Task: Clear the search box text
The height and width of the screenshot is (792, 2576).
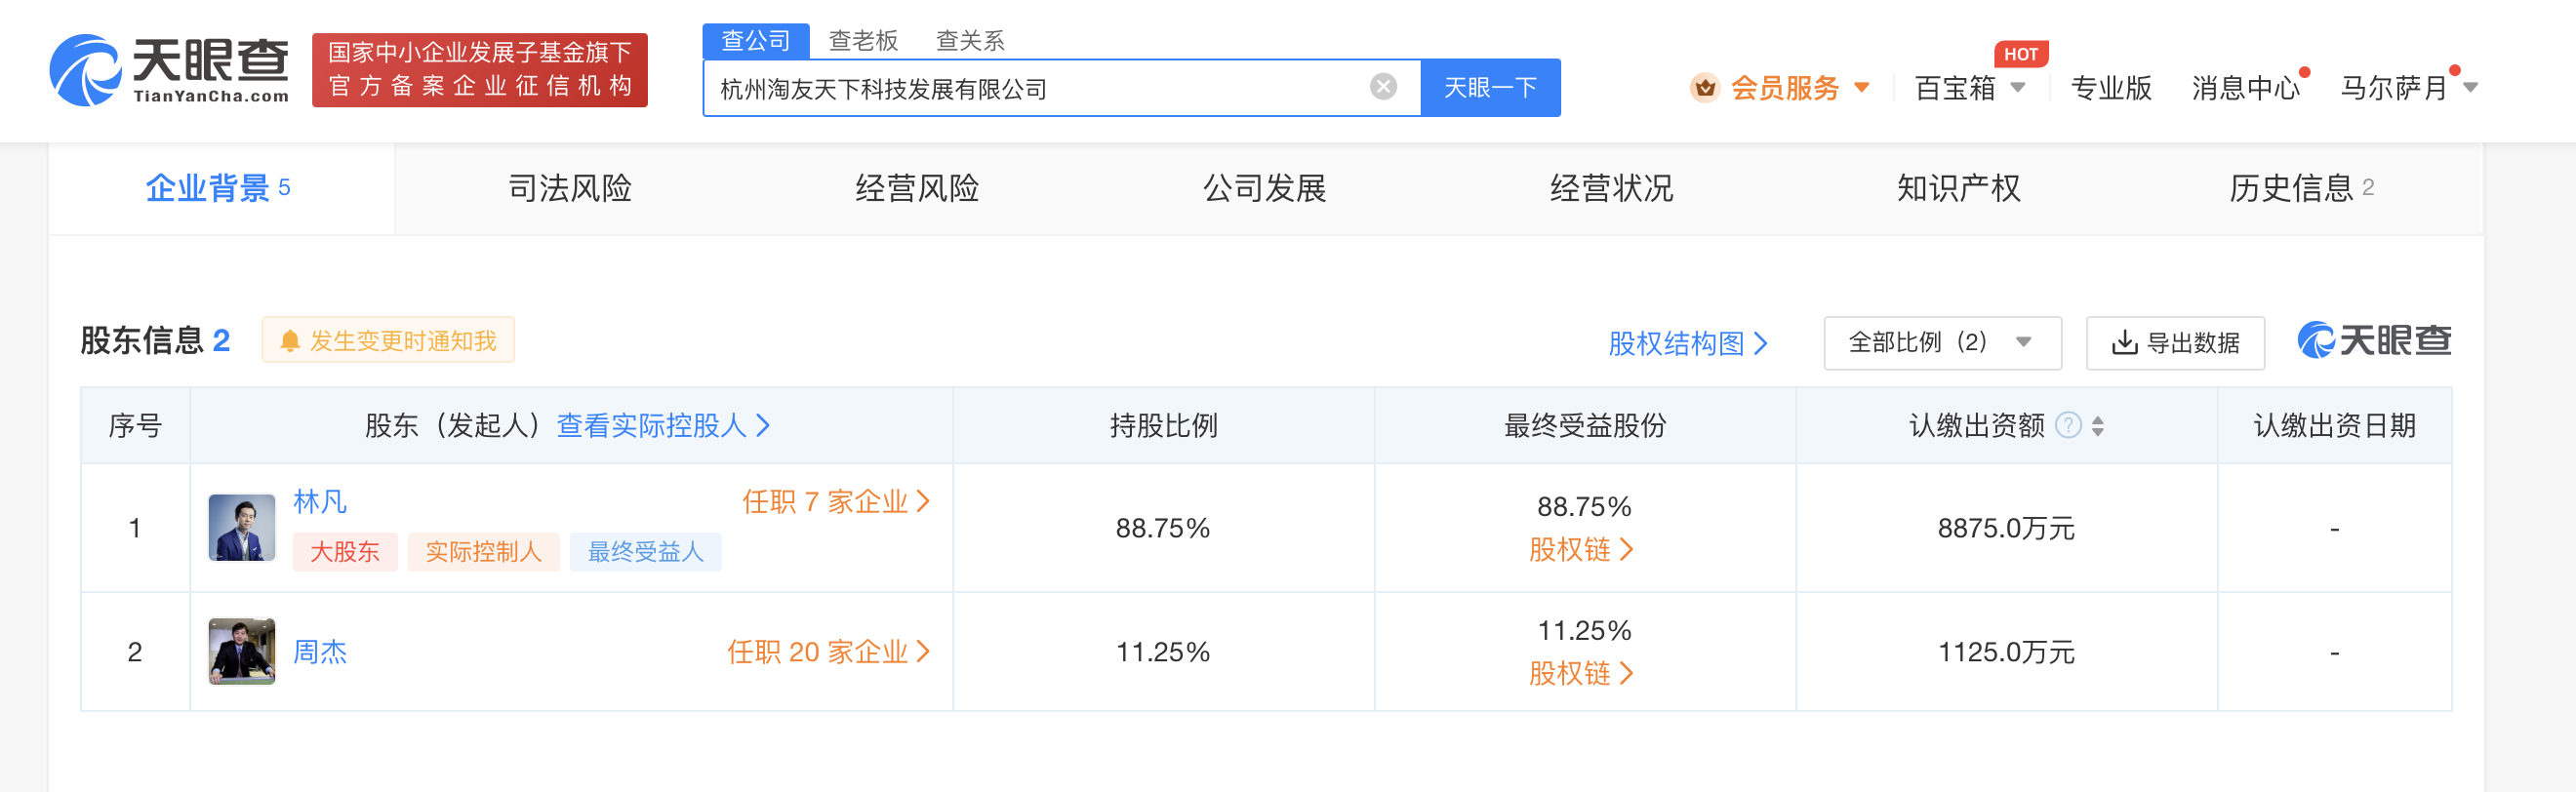Action: [1383, 87]
